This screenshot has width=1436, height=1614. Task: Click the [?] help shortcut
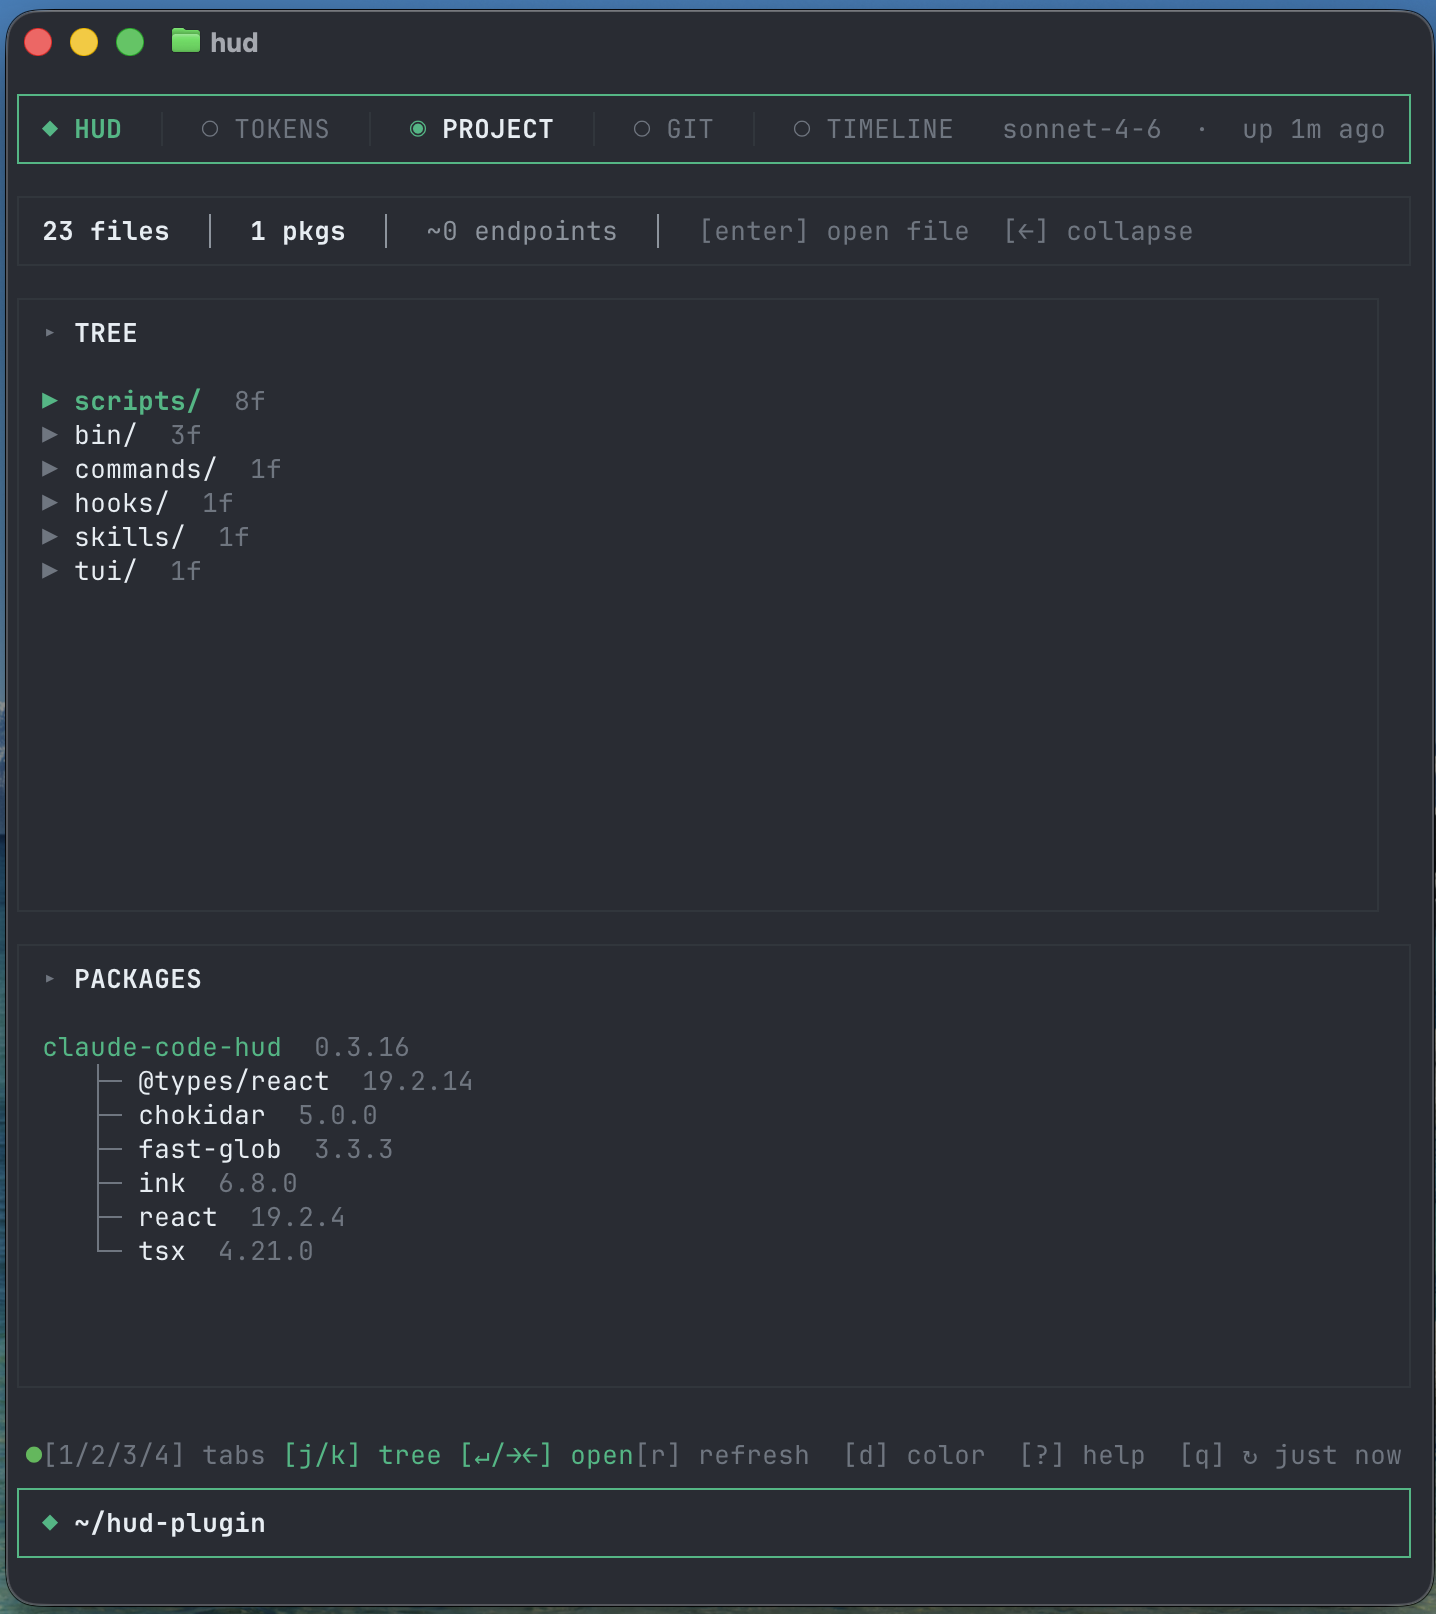pyautogui.click(x=1082, y=1455)
